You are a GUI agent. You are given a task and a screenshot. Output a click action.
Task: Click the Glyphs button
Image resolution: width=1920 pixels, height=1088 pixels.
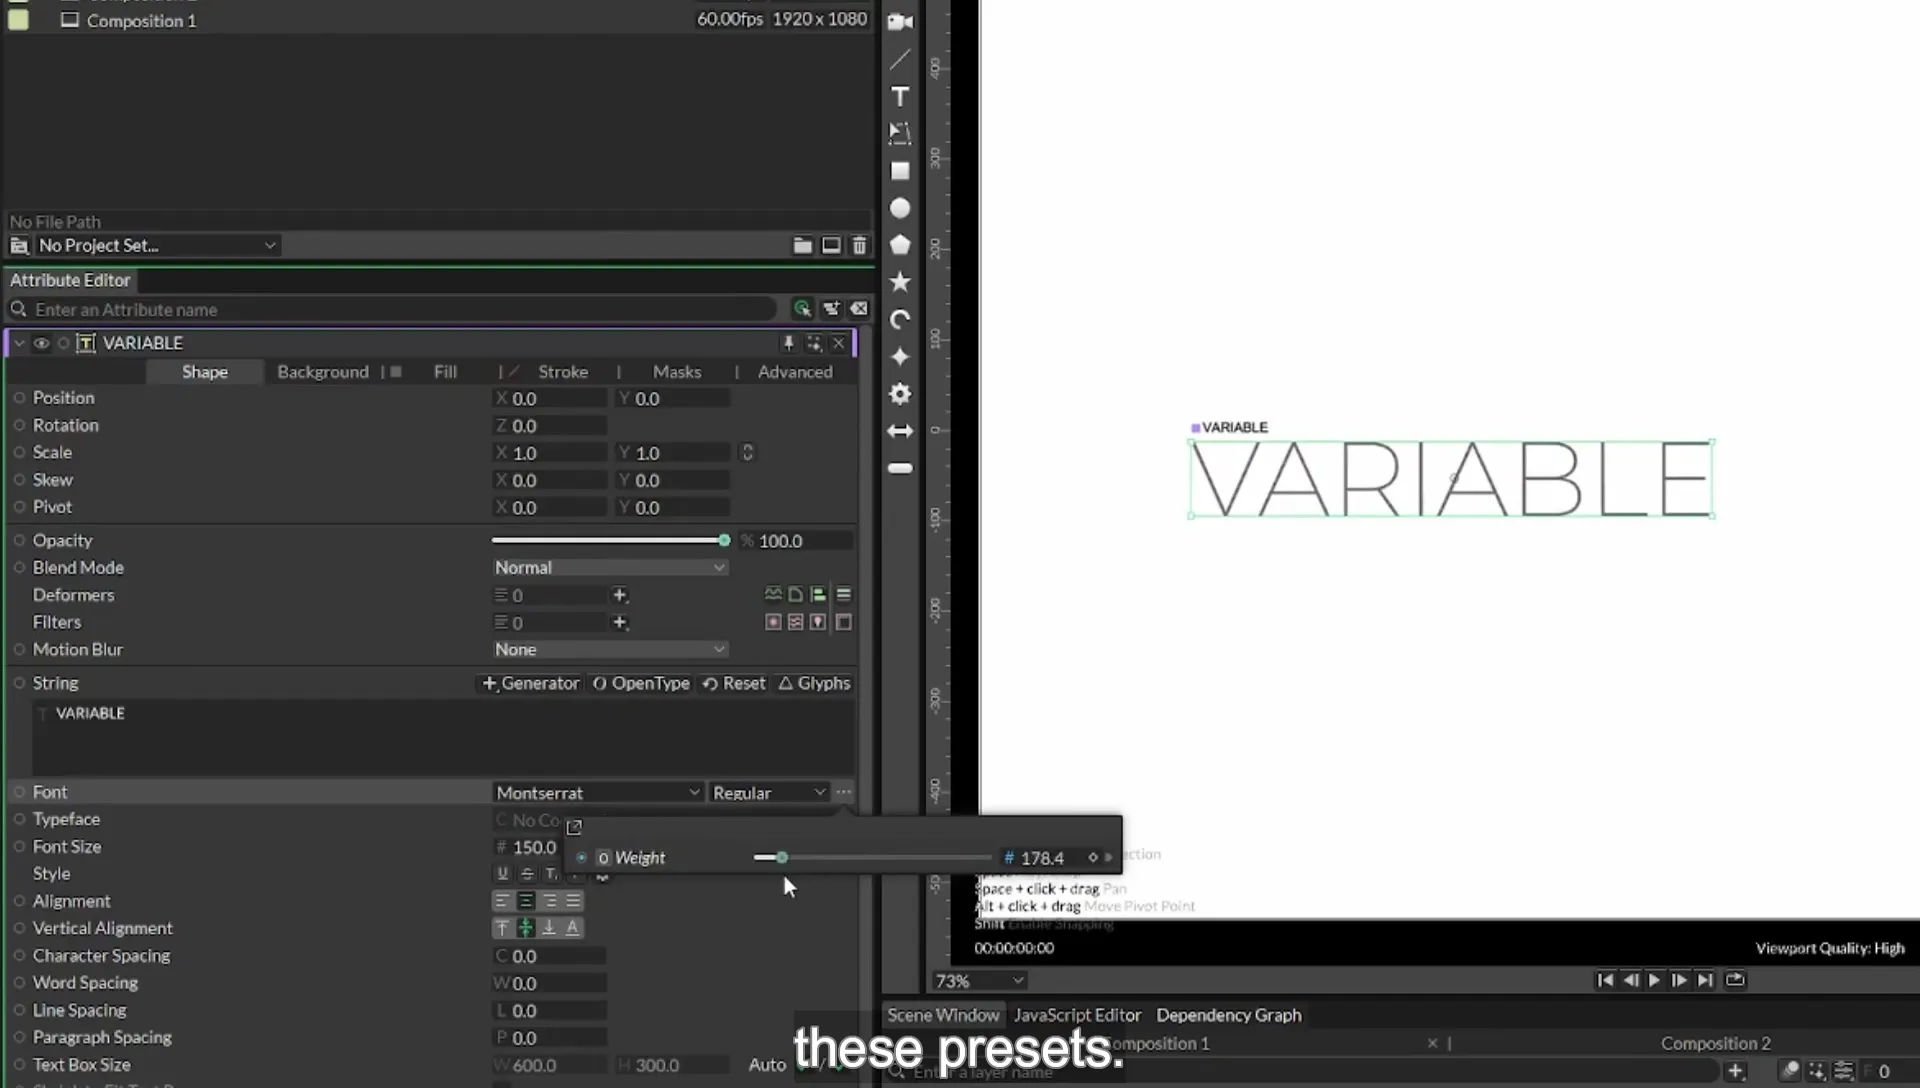[x=814, y=683]
